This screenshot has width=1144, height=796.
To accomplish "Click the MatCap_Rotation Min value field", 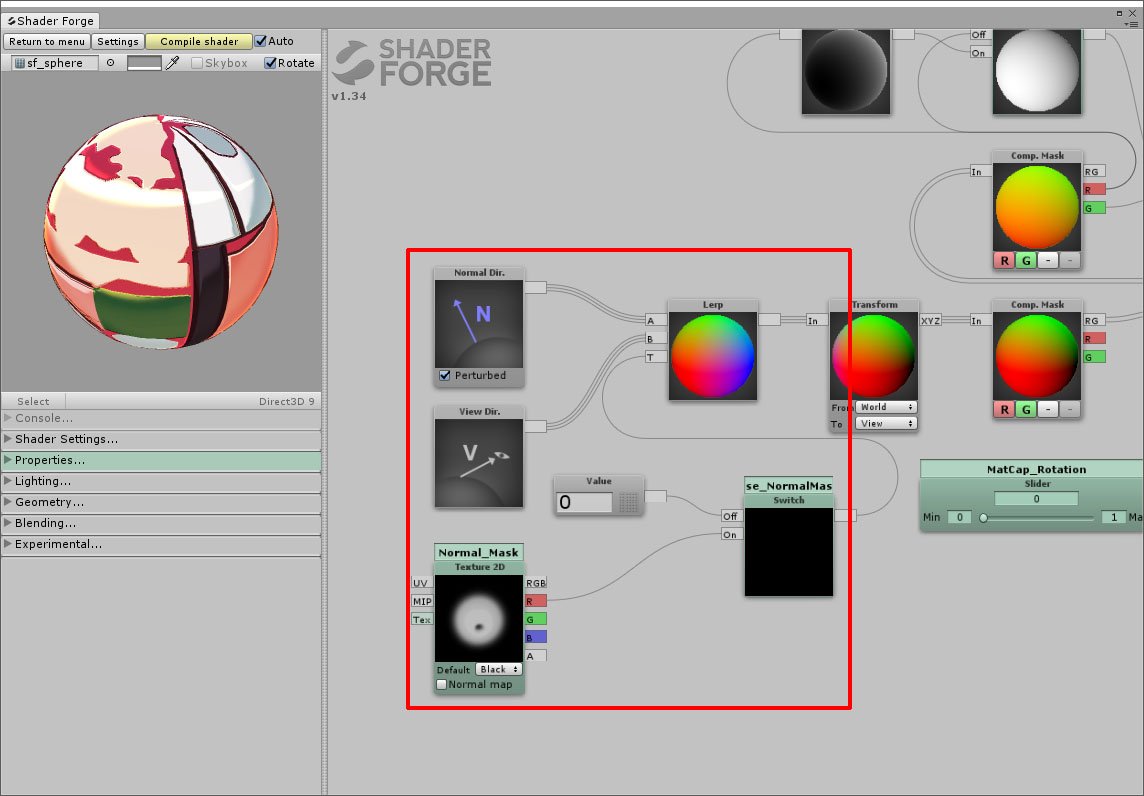I will tap(959, 517).
